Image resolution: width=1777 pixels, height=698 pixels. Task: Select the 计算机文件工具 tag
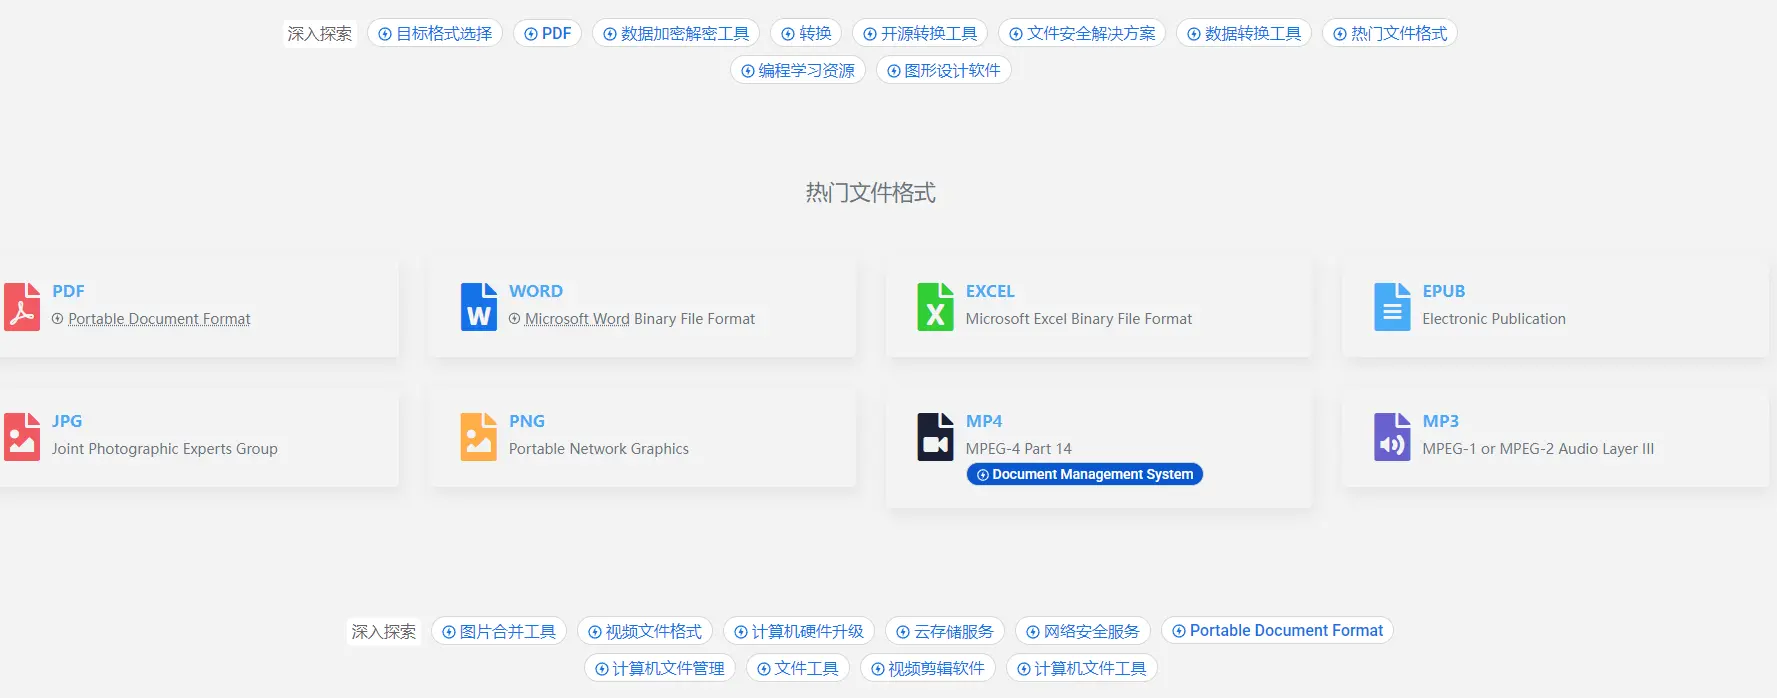click(x=1082, y=668)
